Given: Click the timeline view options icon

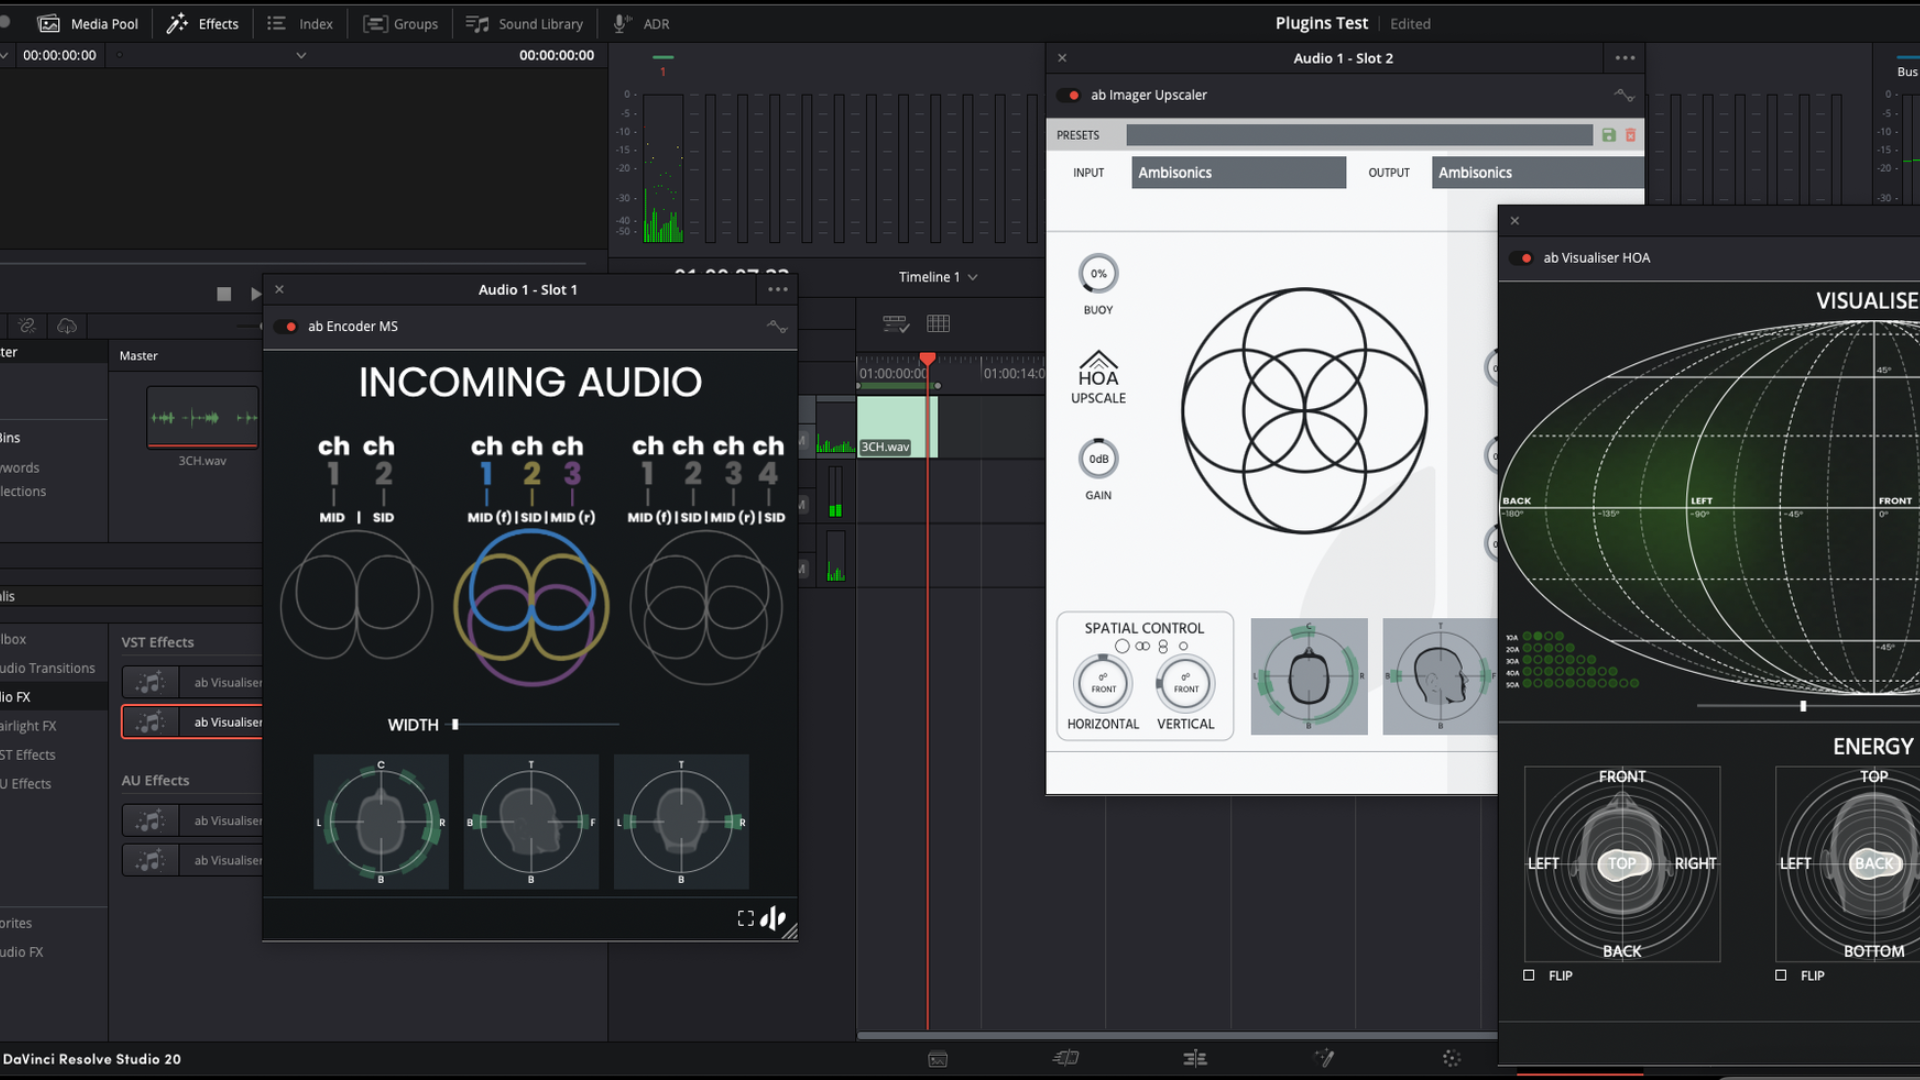Looking at the screenshot, I should pyautogui.click(x=895, y=324).
